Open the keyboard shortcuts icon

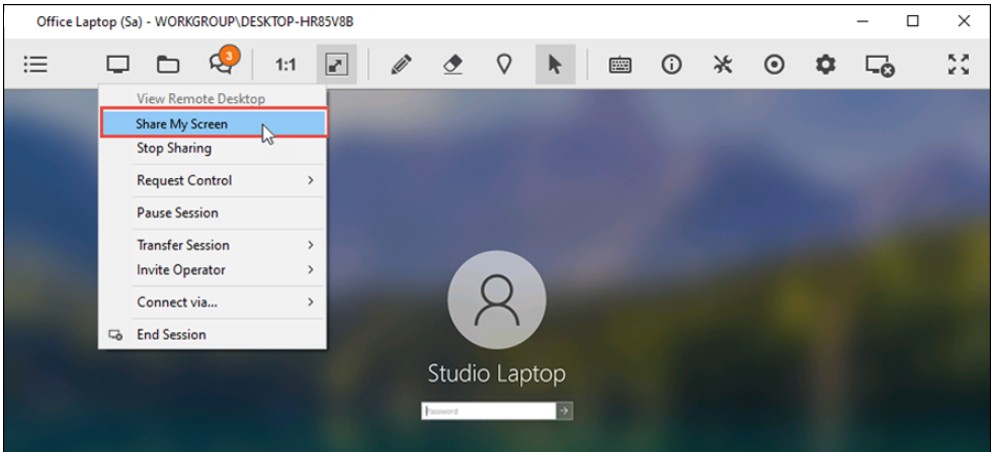[x=620, y=65]
